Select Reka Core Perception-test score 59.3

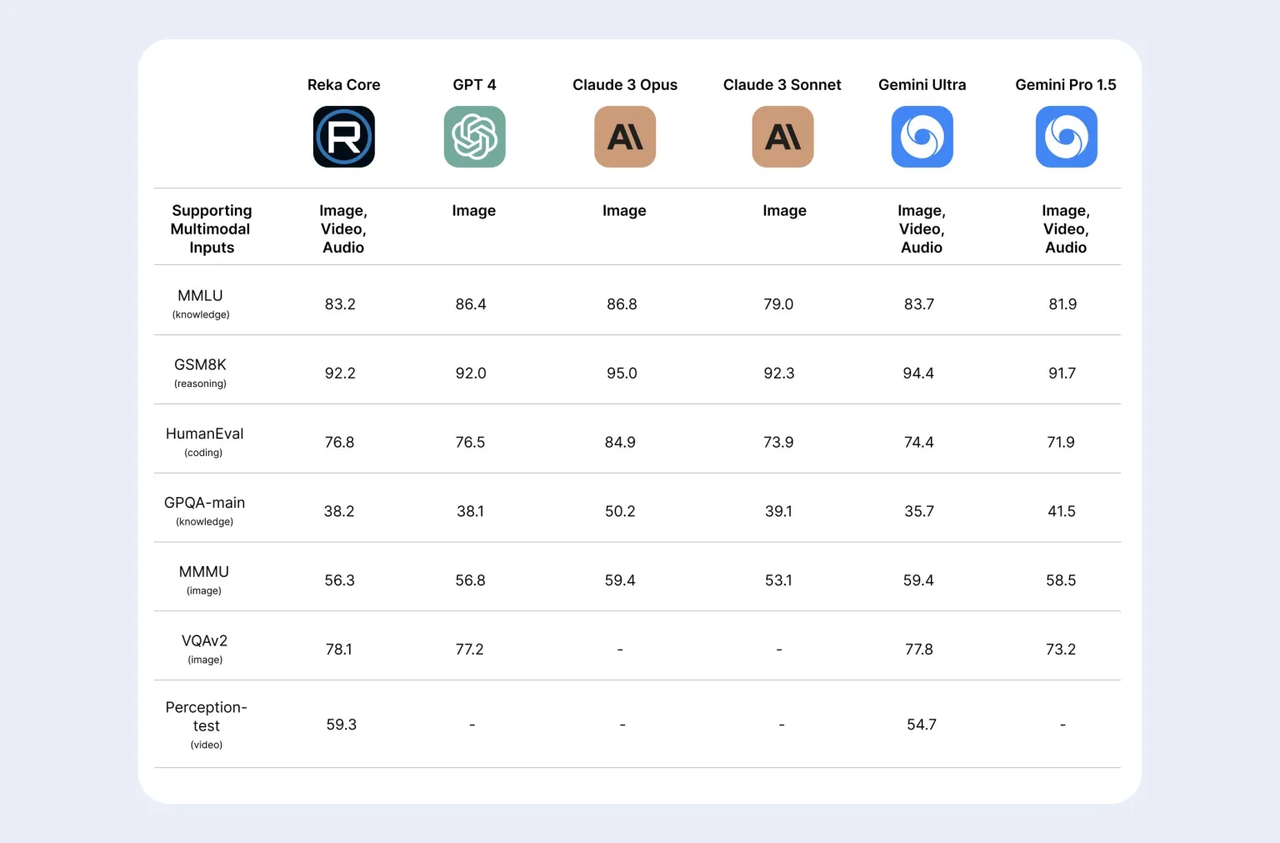[341, 724]
